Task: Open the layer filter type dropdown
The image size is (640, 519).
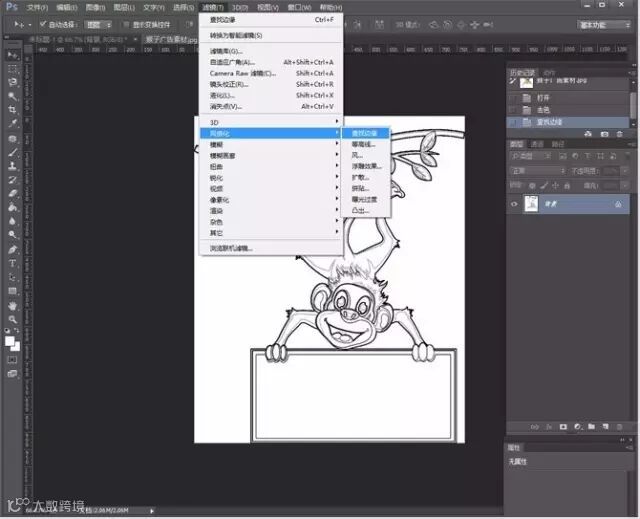Action: pos(530,156)
